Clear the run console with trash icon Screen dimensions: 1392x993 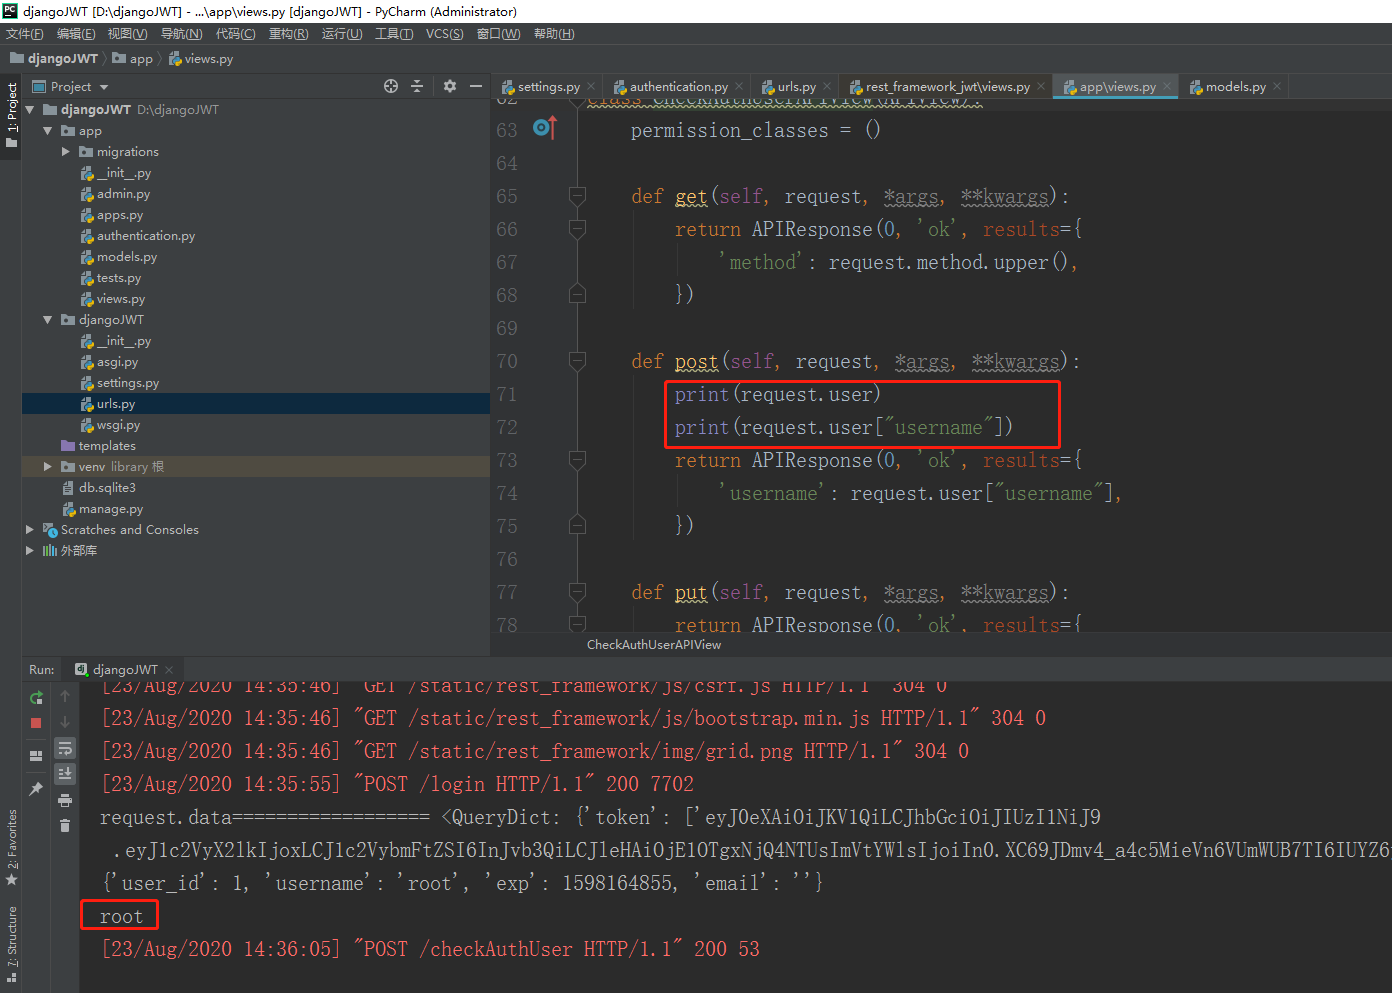pos(65,825)
